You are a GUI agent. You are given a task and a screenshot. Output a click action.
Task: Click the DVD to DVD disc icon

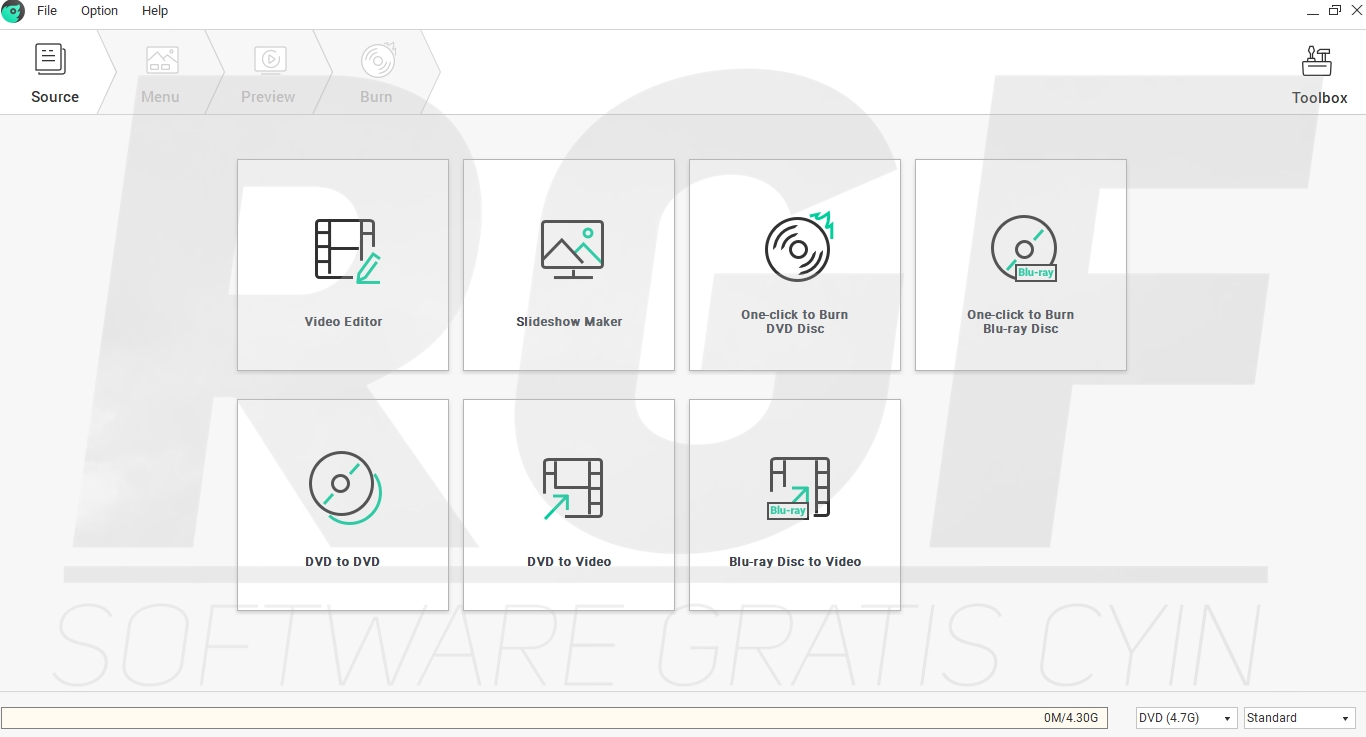[x=345, y=488]
